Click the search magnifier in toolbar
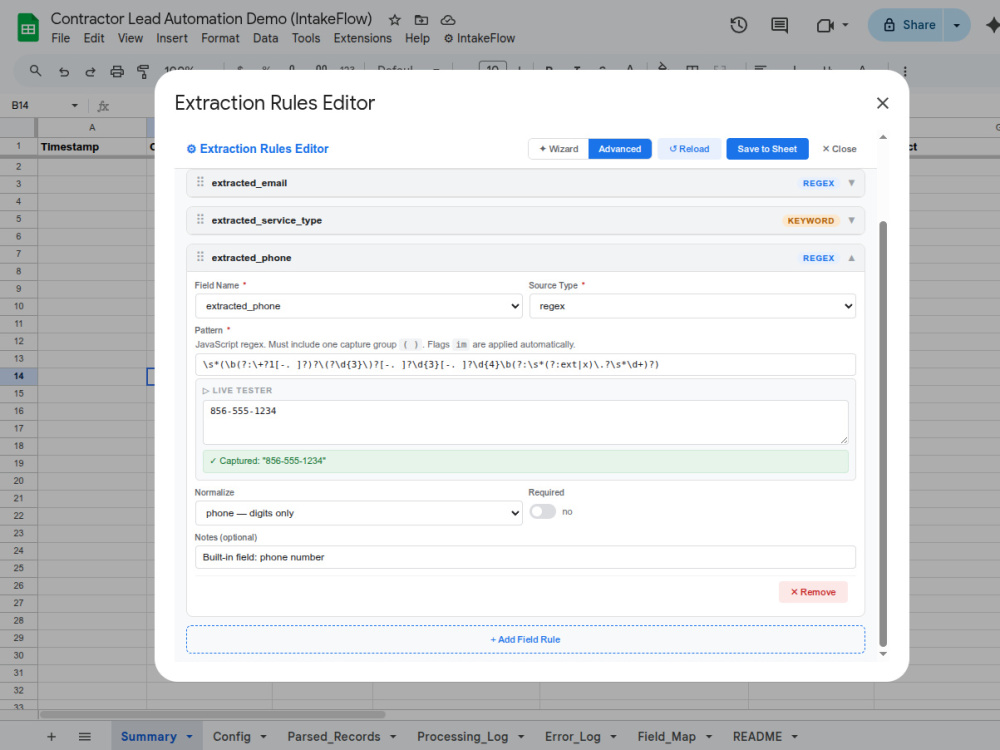This screenshot has height=750, width=1000. click(x=36, y=71)
